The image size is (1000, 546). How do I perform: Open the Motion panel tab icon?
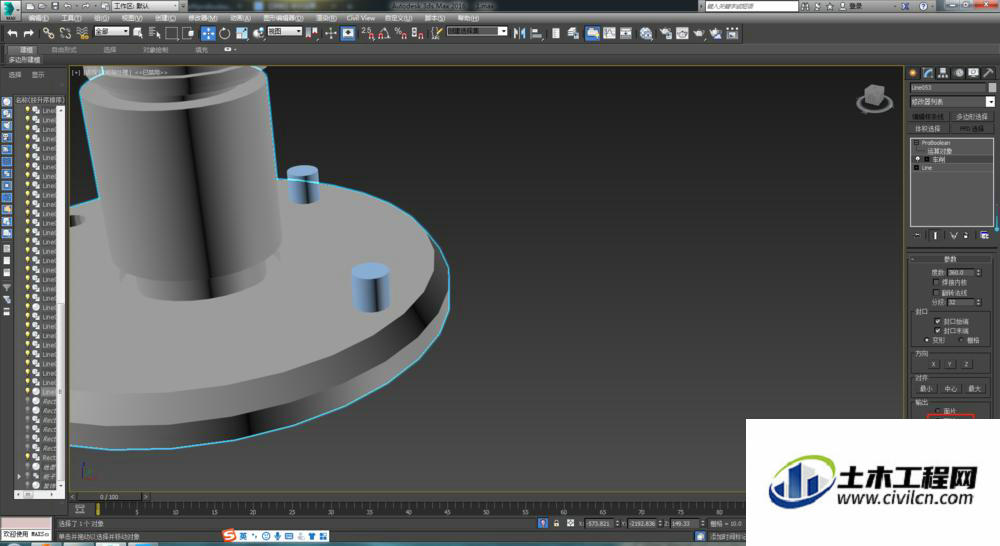click(959, 73)
